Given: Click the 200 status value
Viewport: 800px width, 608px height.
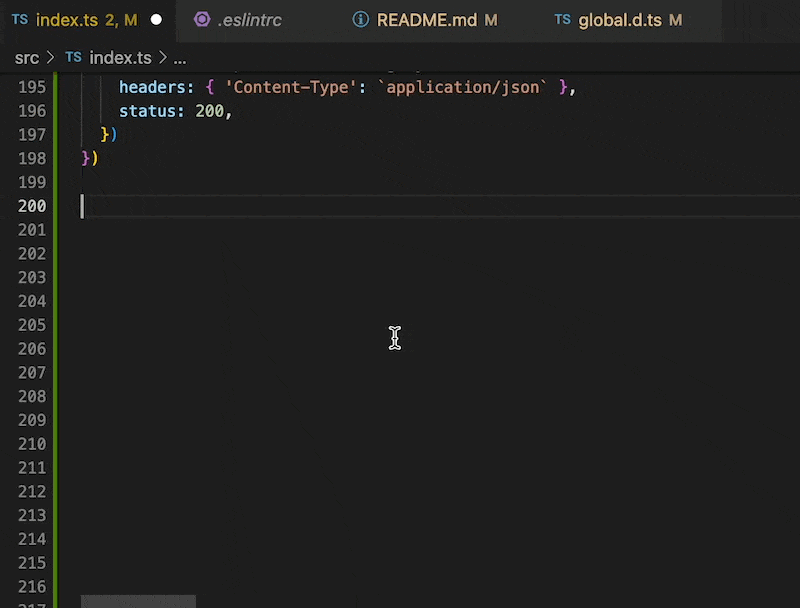Looking at the screenshot, I should (x=209, y=111).
